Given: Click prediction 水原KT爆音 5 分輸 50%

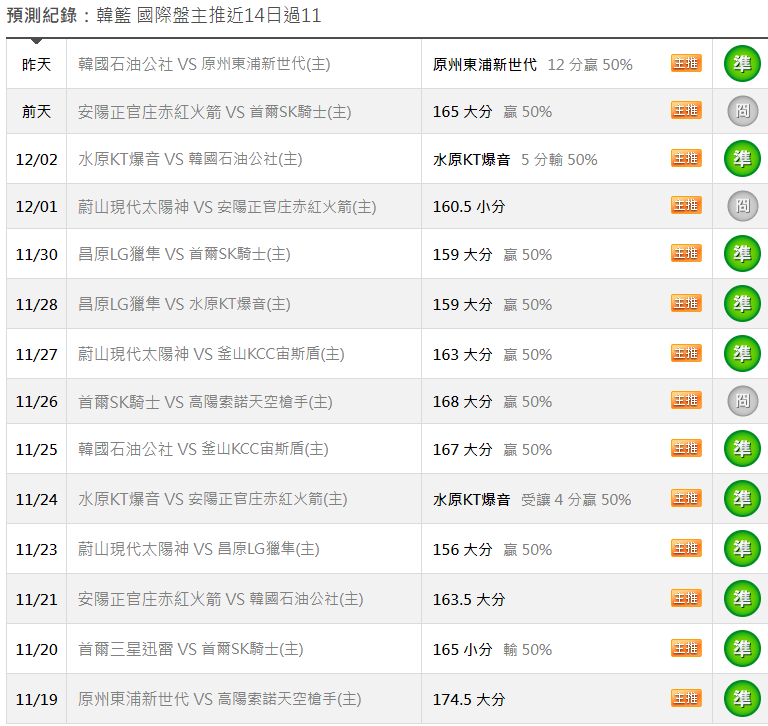Looking at the screenshot, I should (515, 160).
